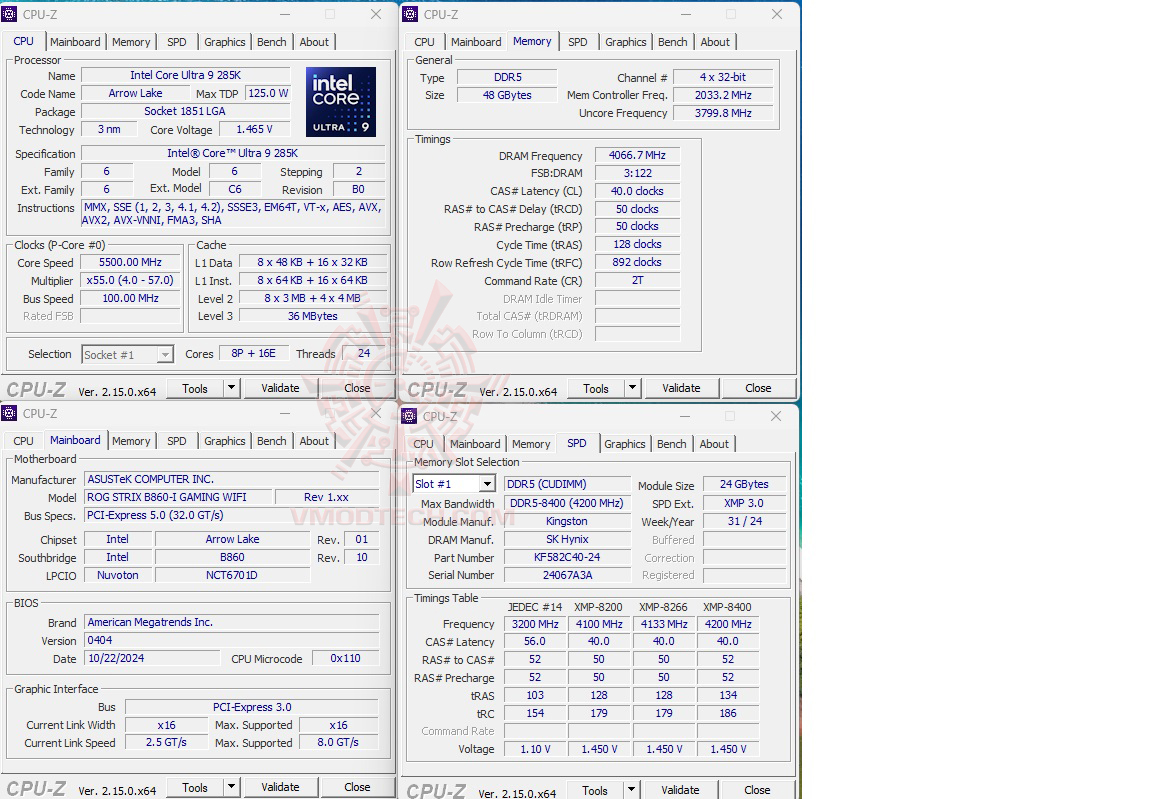
Task: Select Graphics tab in SPD window
Action: coord(624,444)
